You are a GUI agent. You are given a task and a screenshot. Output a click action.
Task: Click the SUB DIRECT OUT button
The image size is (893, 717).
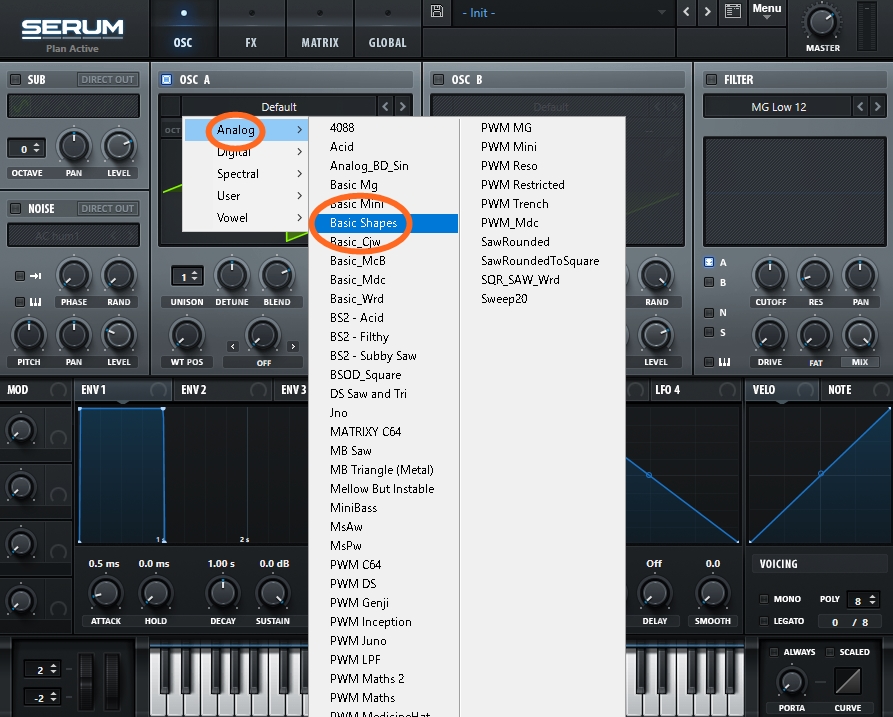click(108, 80)
